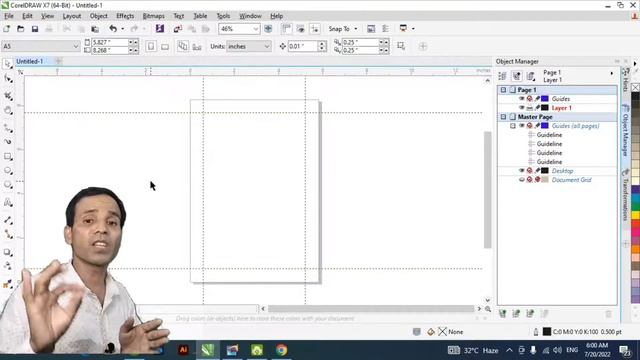Open the Units inches dropdown
This screenshot has width=640, height=360.
(267, 47)
